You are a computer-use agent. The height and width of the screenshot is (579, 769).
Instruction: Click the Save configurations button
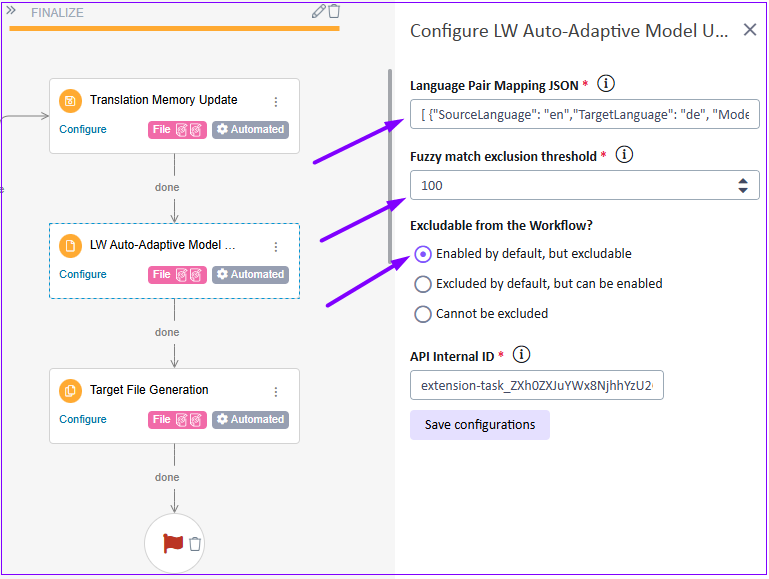pos(480,425)
